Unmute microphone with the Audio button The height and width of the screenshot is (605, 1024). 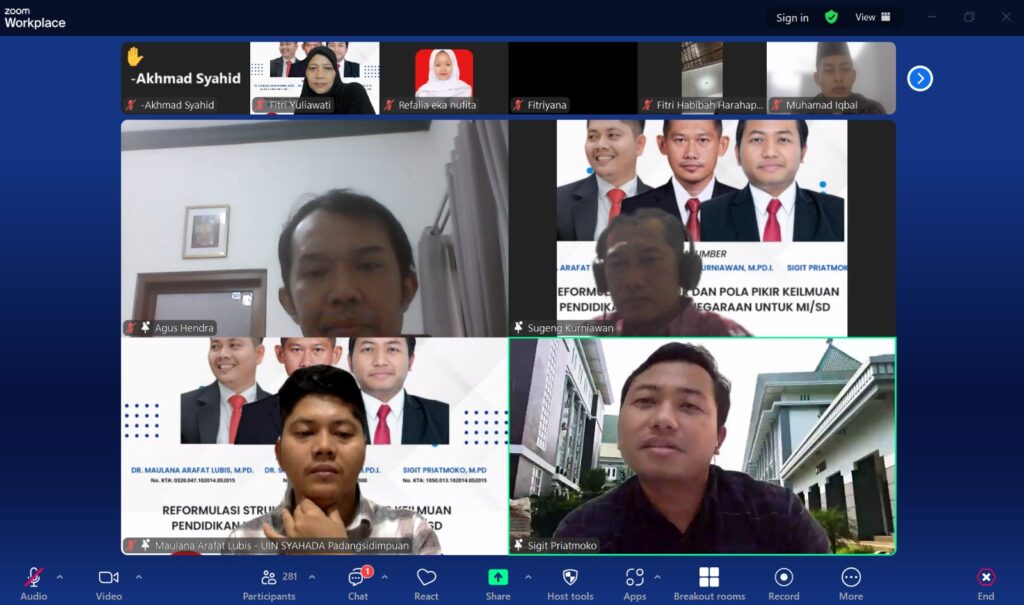34,583
